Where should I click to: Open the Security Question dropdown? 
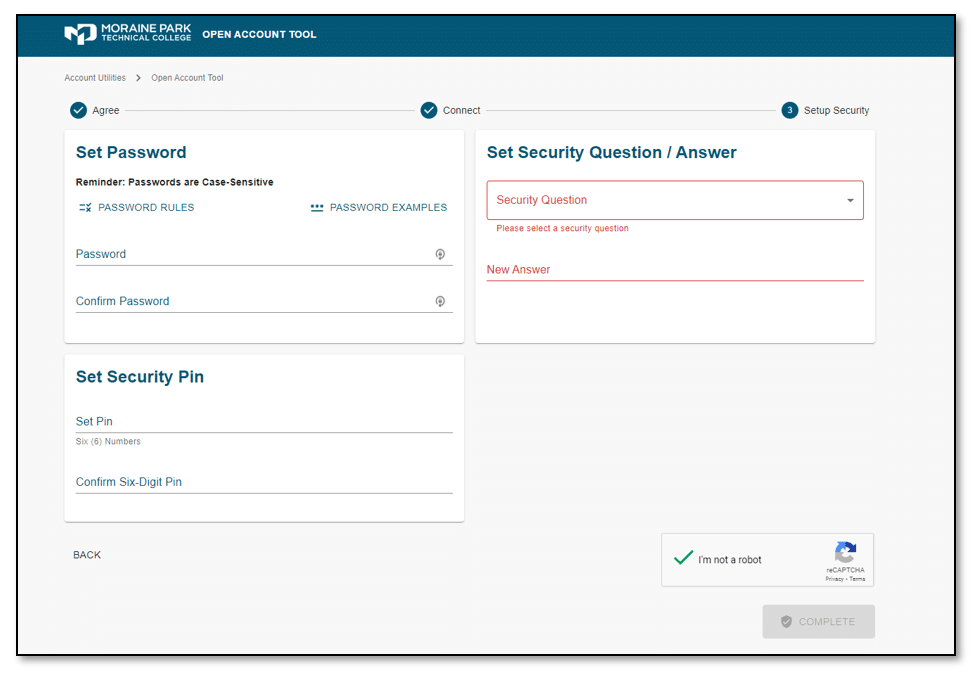(x=665, y=200)
